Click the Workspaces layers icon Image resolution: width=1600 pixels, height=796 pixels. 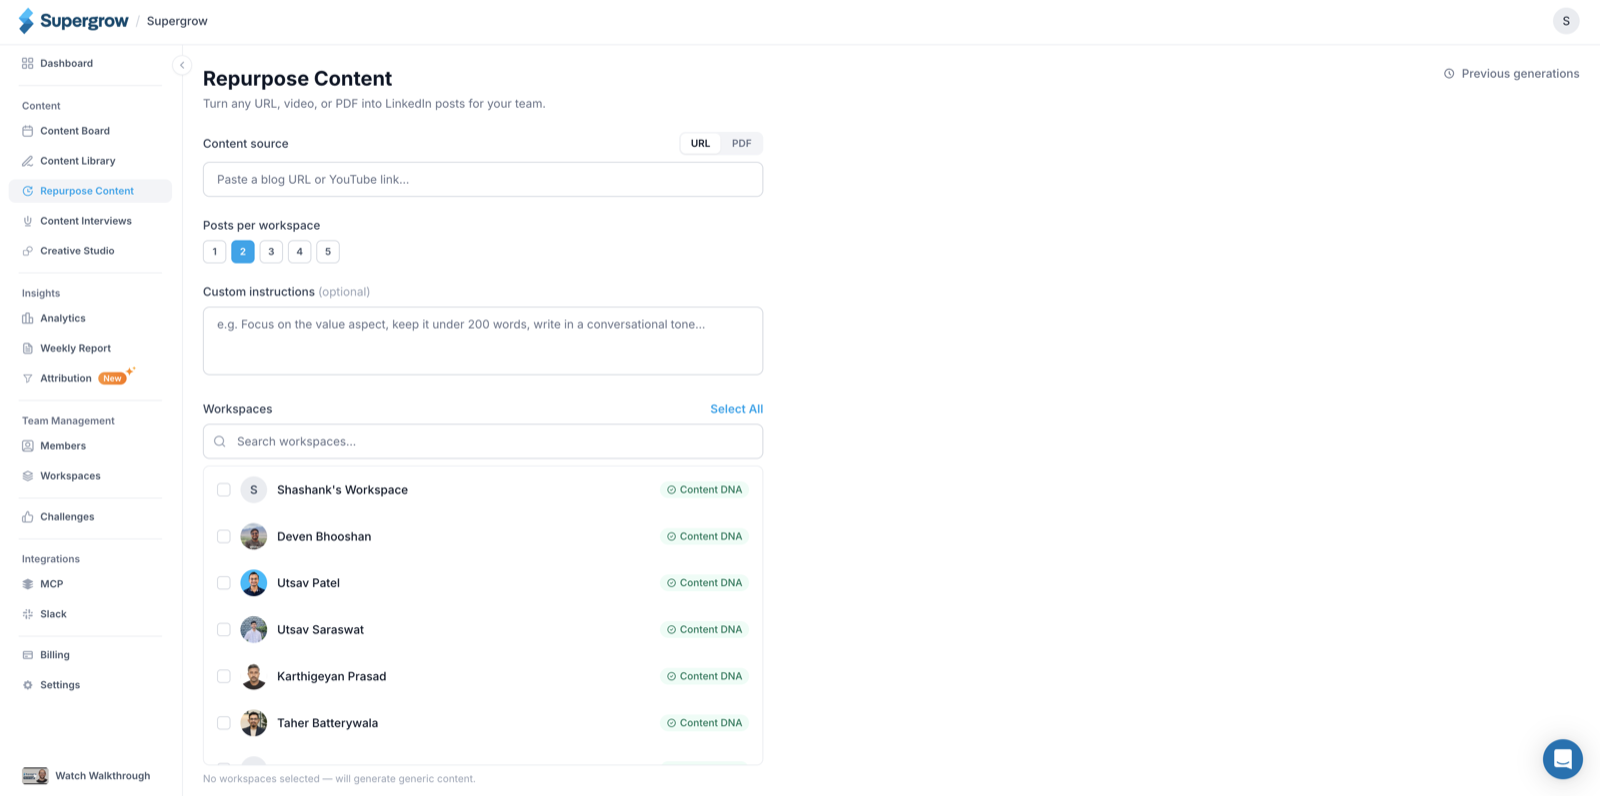28,476
